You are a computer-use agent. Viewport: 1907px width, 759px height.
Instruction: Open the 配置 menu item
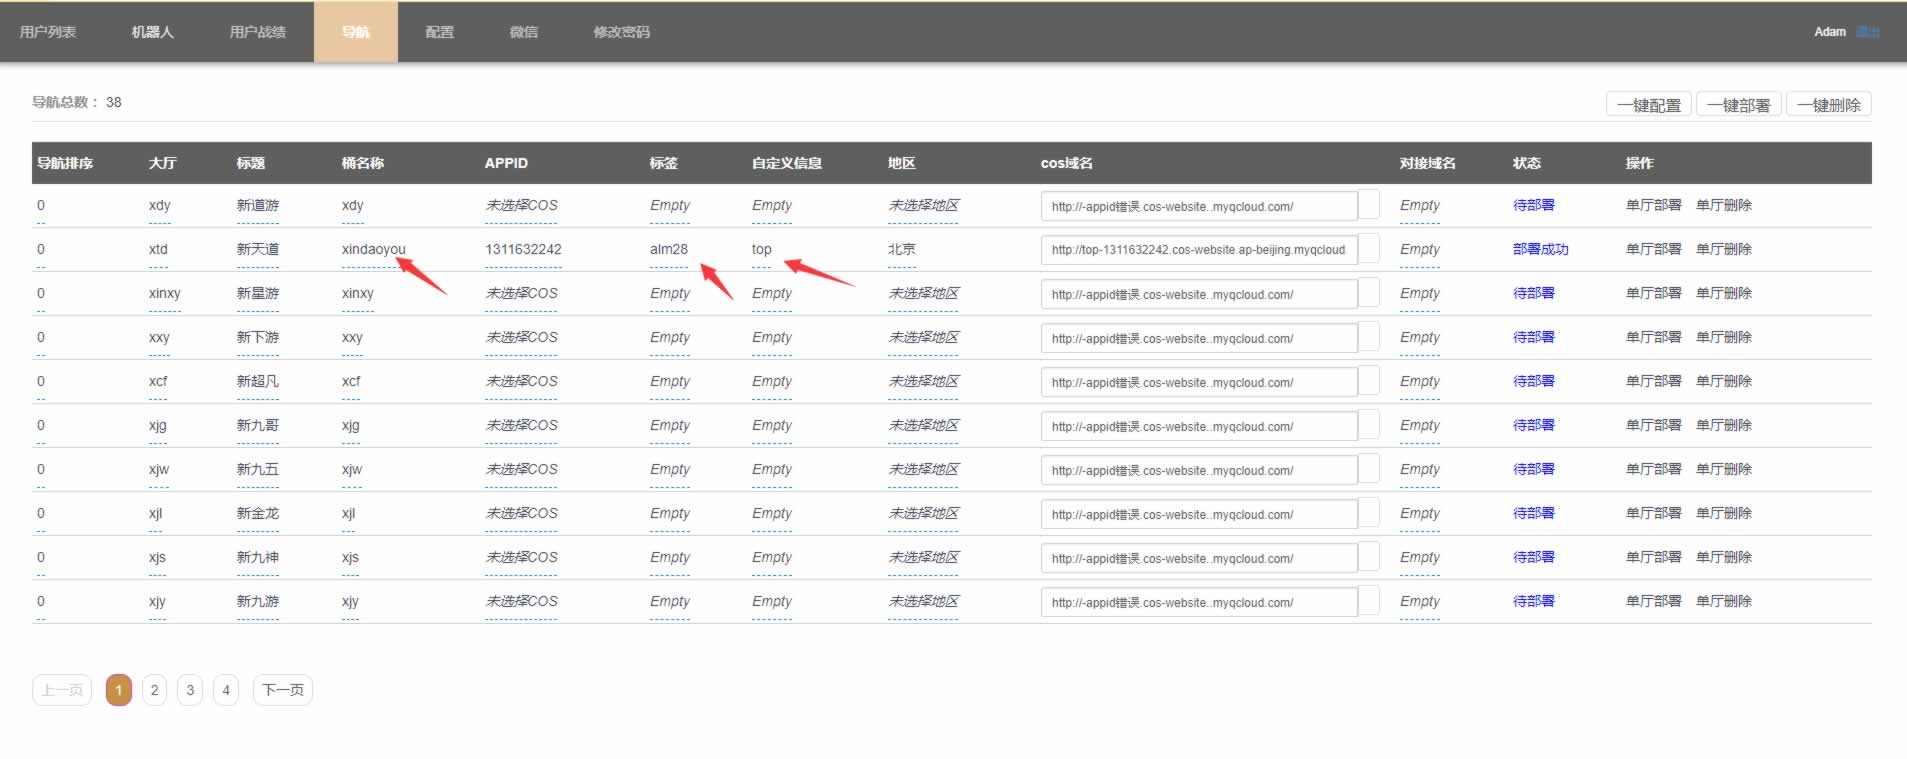439,32
